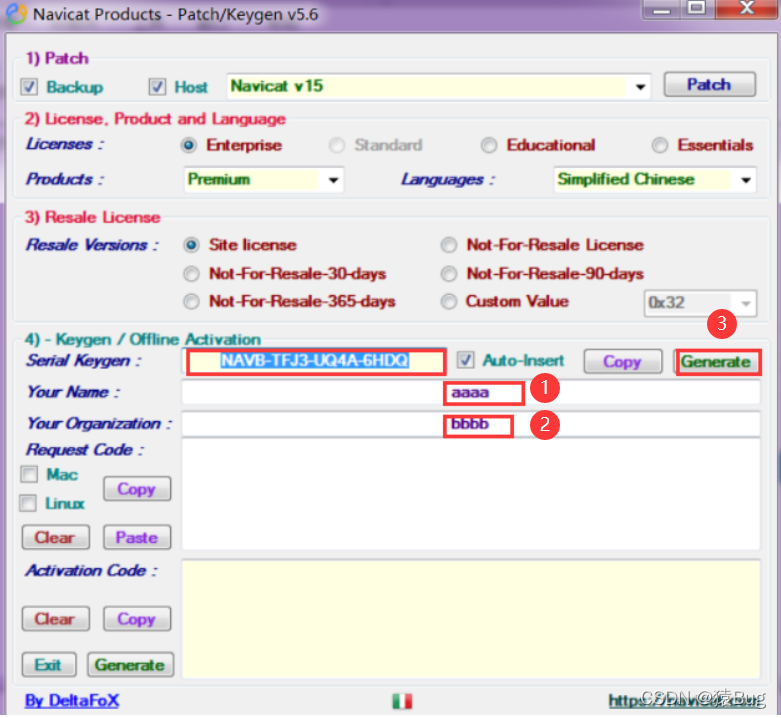Toggle the Host checkbox

coord(157,87)
